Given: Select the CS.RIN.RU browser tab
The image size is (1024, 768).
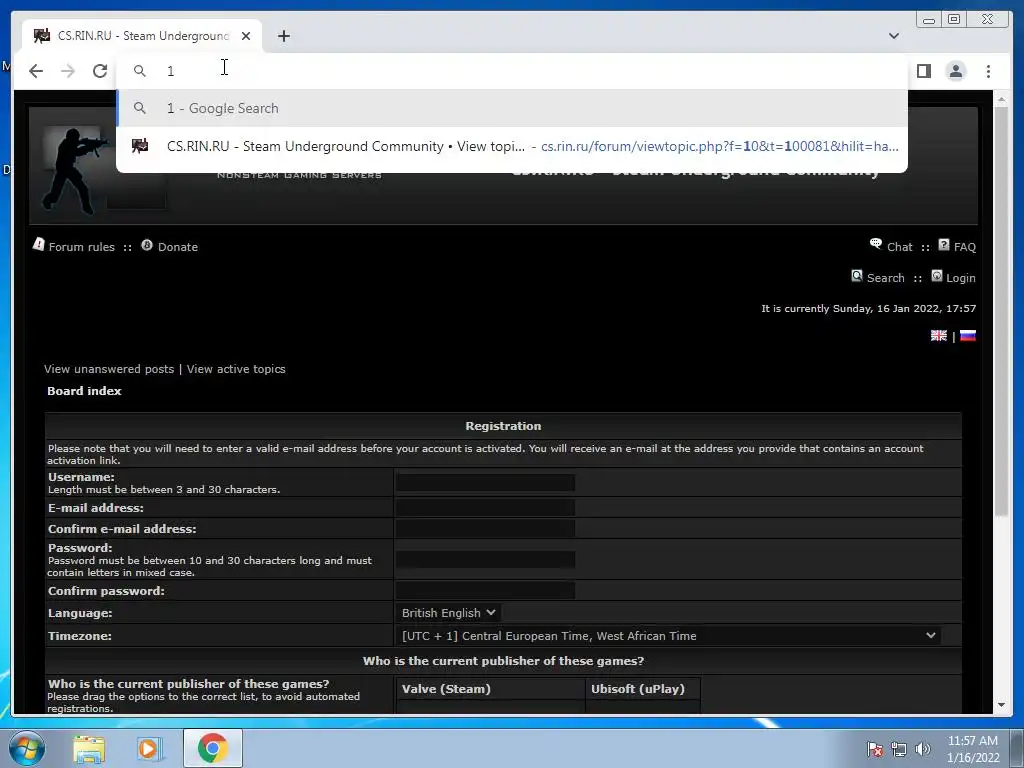Looking at the screenshot, I should tap(142, 36).
